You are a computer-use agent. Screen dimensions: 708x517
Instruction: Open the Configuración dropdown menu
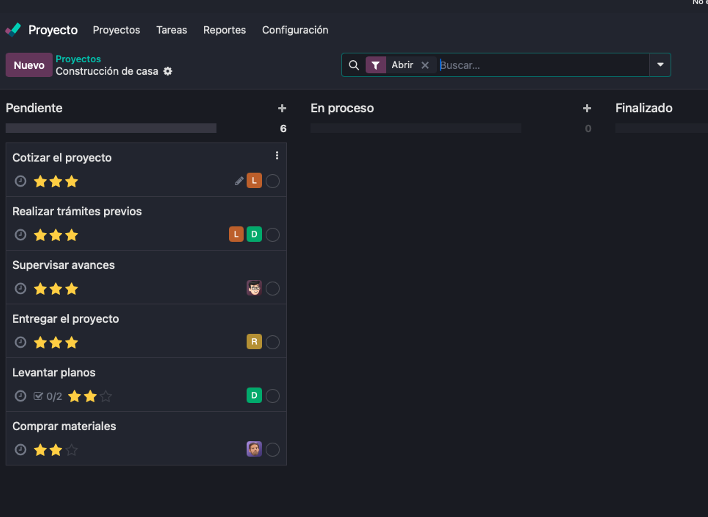tap(295, 30)
